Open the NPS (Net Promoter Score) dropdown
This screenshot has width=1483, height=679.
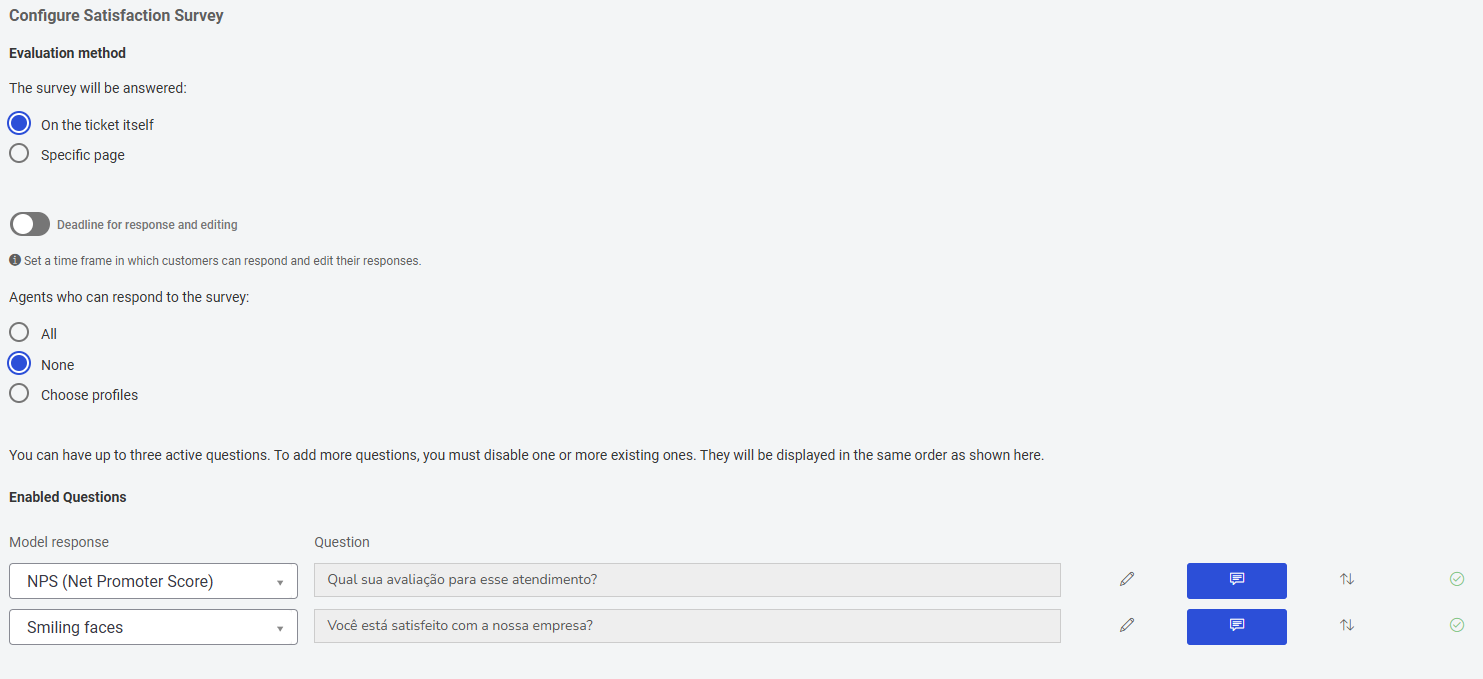pos(153,581)
